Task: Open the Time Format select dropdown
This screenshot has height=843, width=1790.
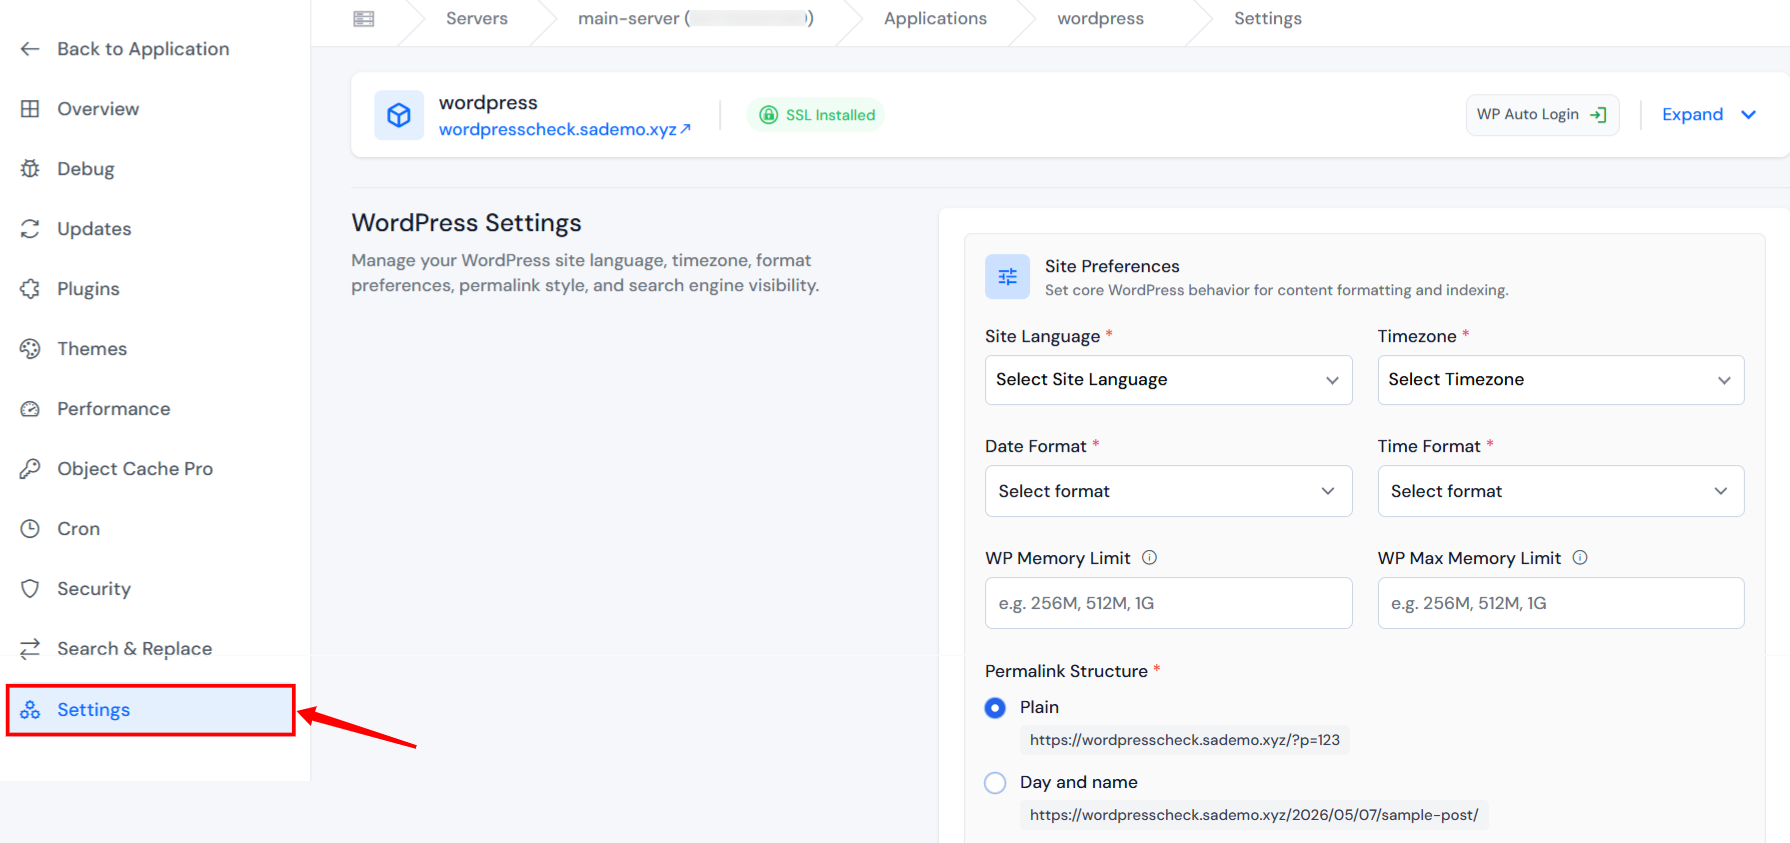Action: (x=1561, y=491)
